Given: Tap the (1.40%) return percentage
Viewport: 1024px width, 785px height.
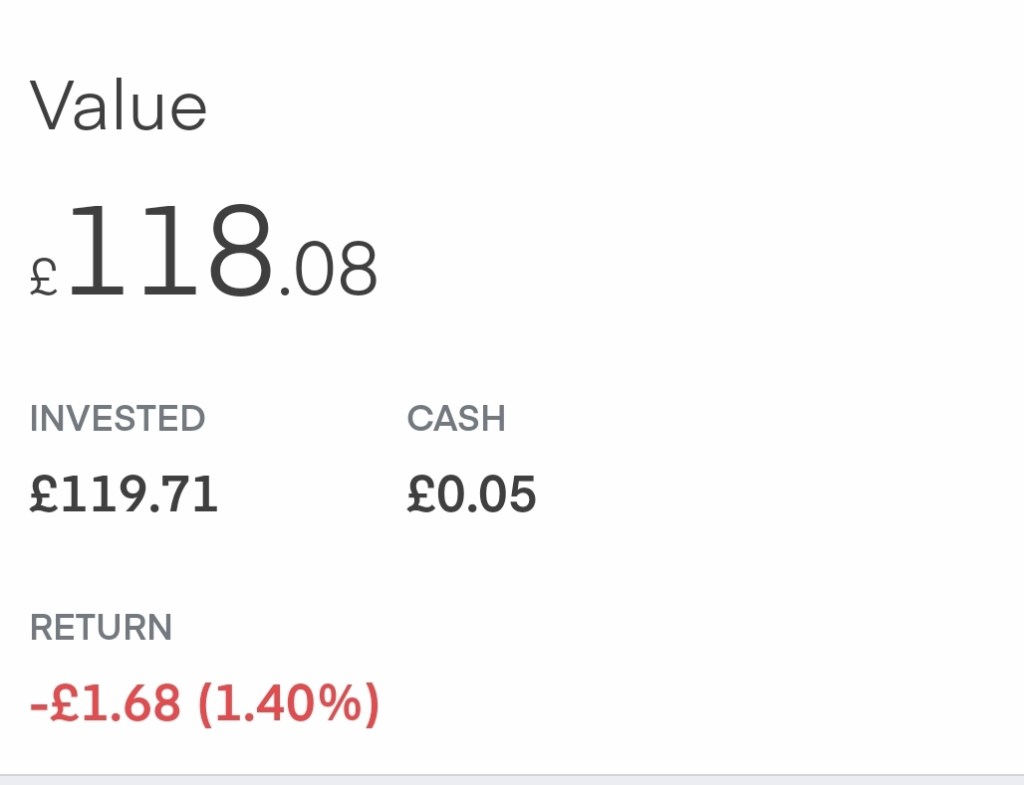Looking at the screenshot, I should point(288,703).
